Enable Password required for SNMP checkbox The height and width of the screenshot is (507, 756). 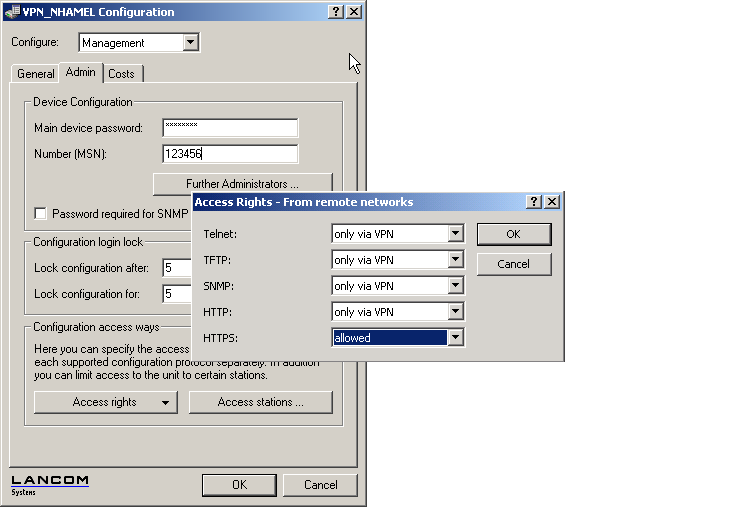41,214
